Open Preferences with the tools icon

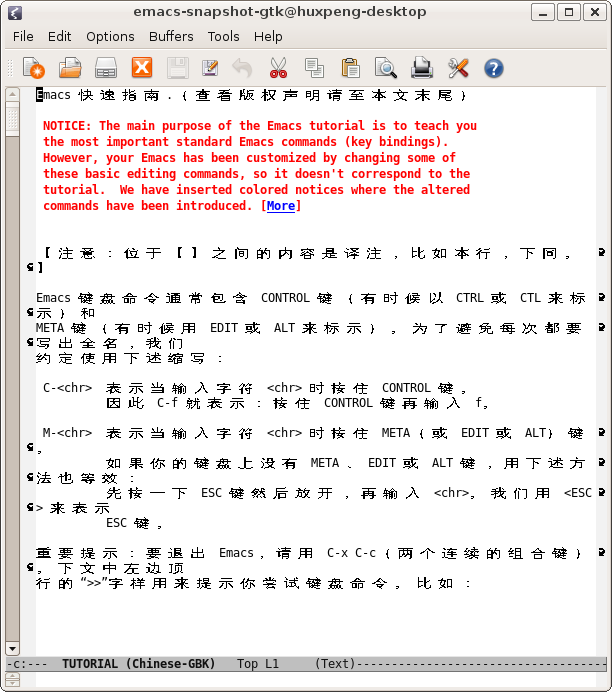(458, 68)
